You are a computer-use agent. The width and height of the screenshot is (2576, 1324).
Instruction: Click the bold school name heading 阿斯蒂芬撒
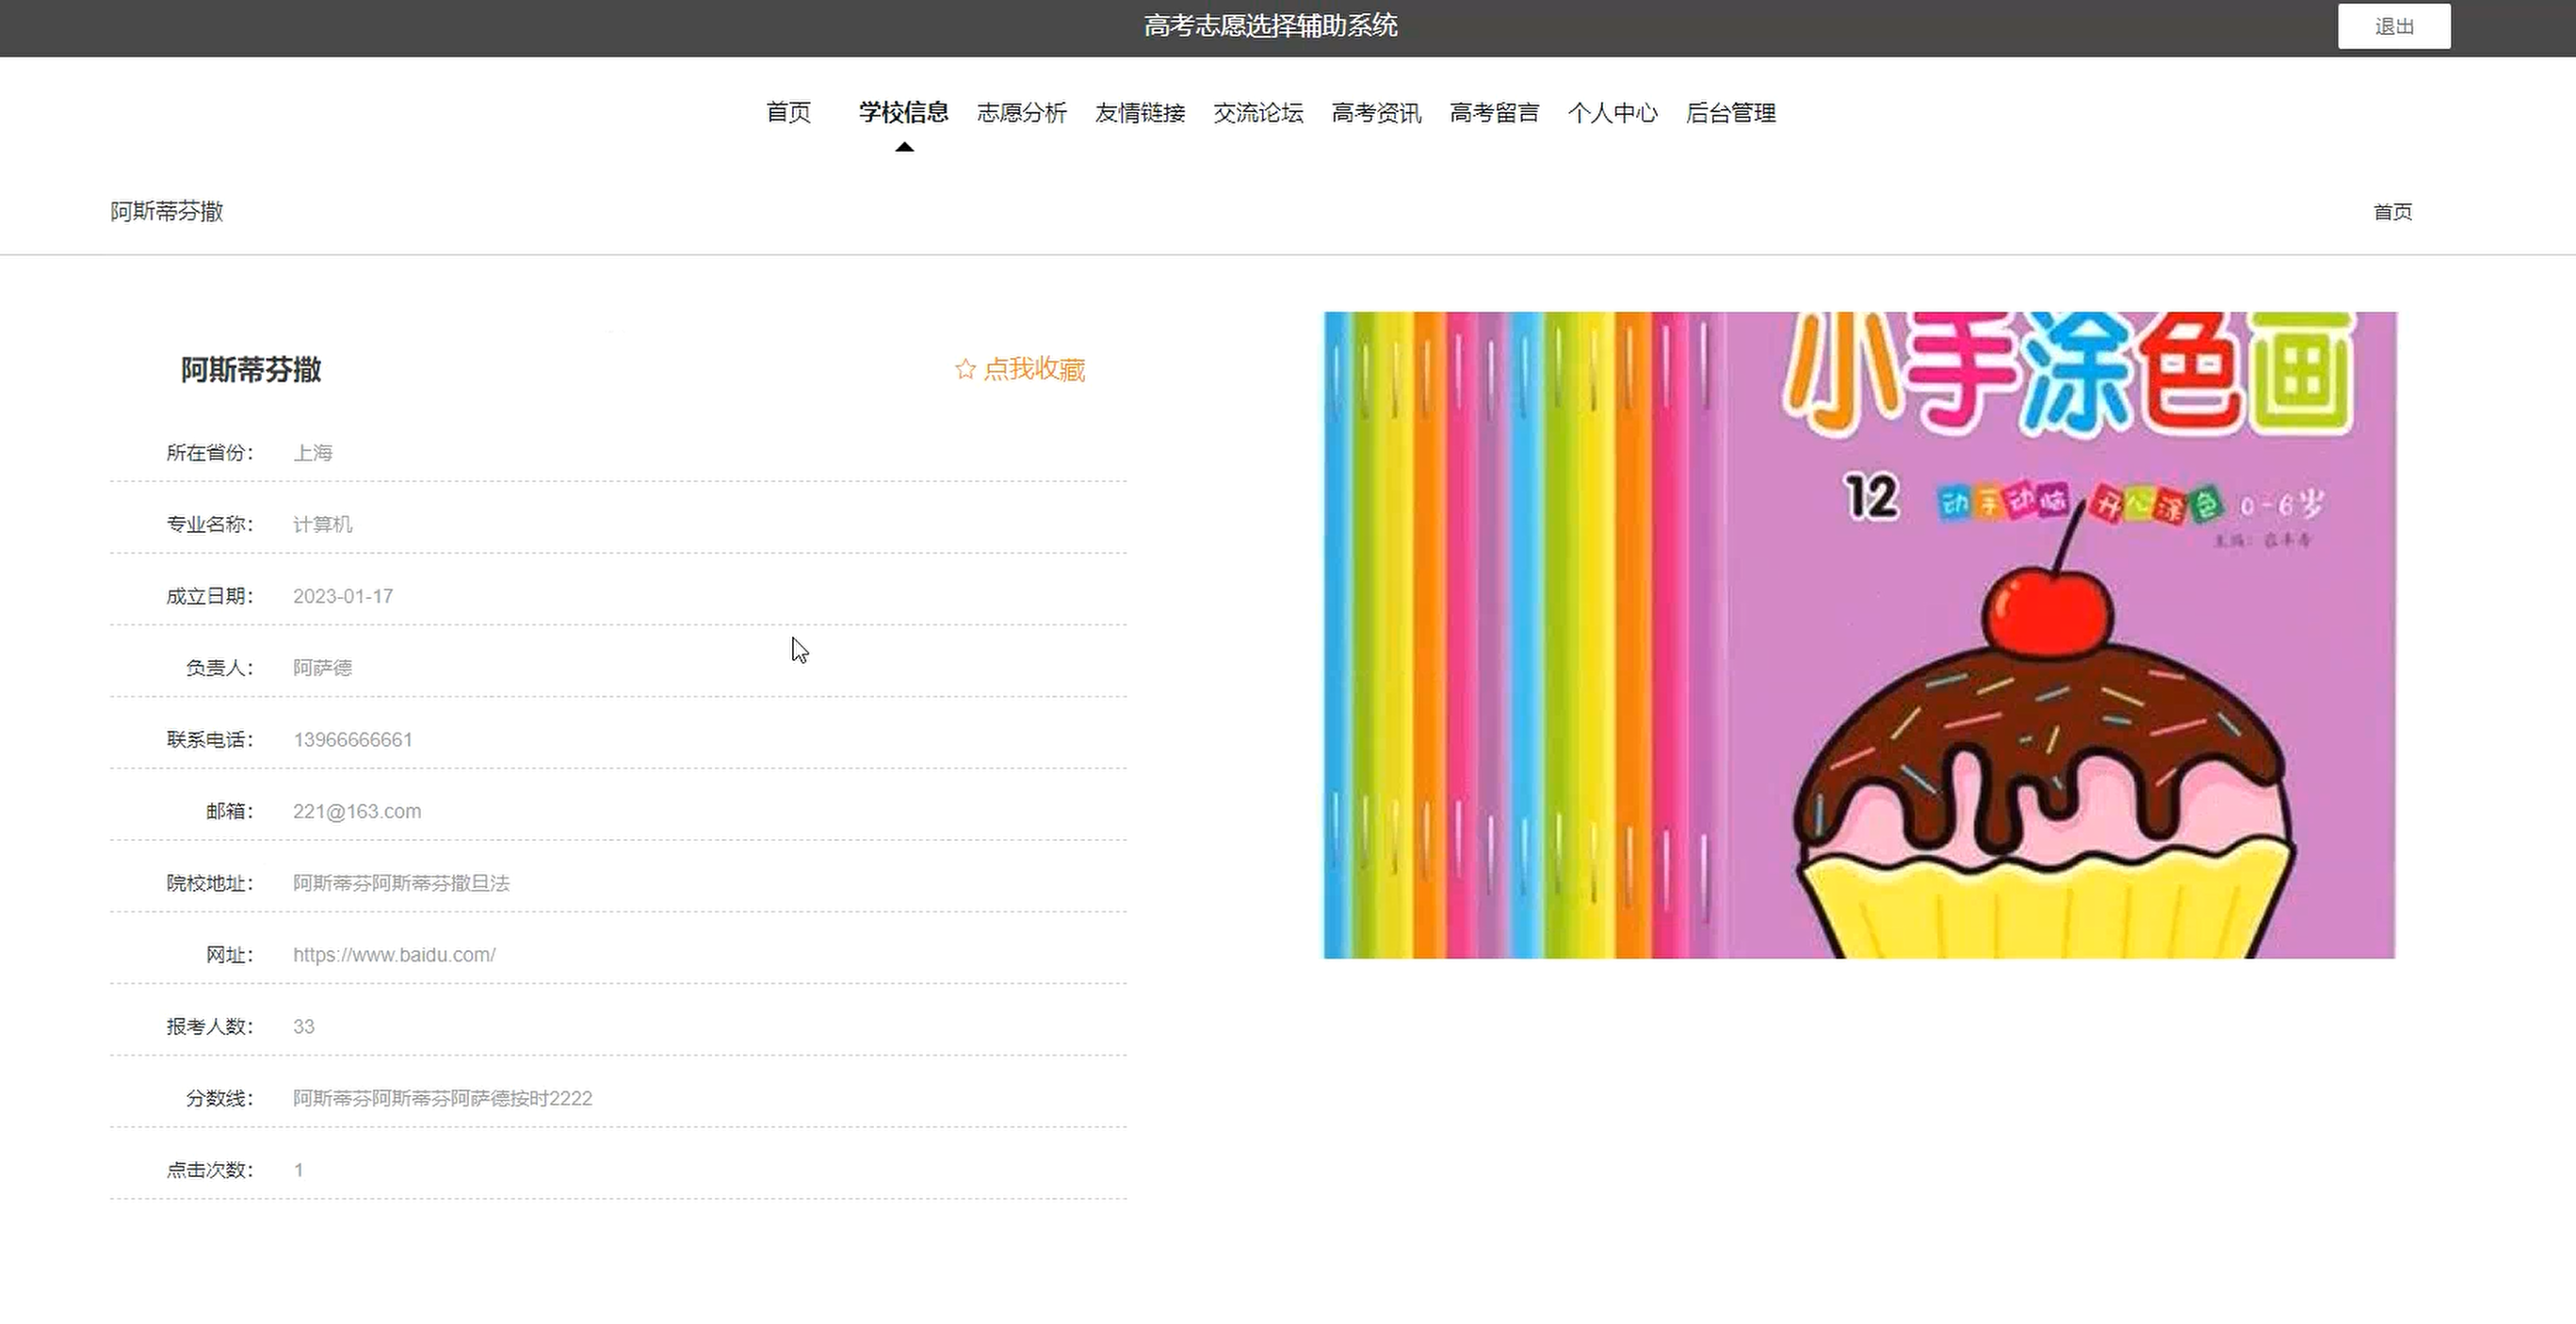coord(250,370)
